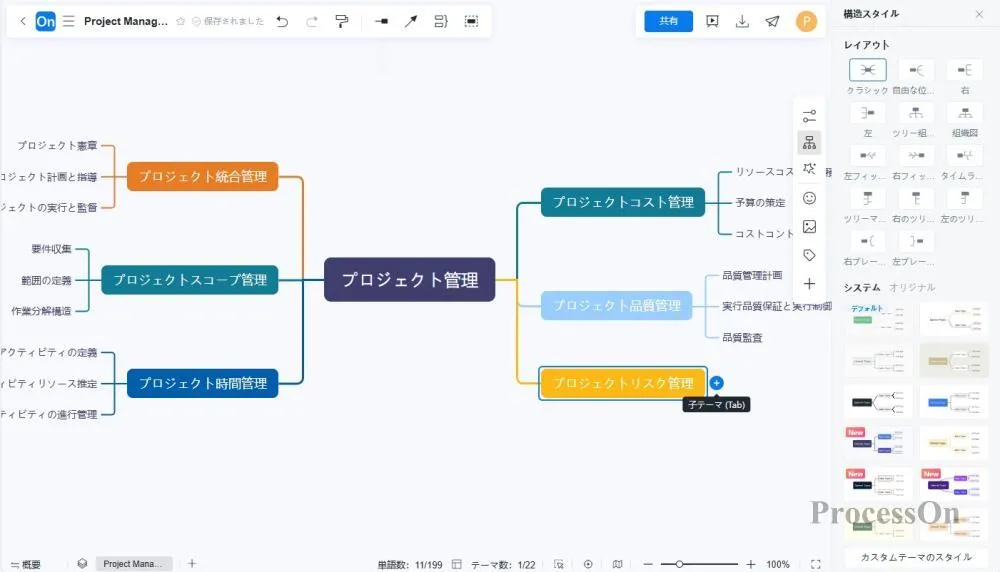Switch to the オリジナル tab
Viewport: 1000px width, 572px height.
912,288
